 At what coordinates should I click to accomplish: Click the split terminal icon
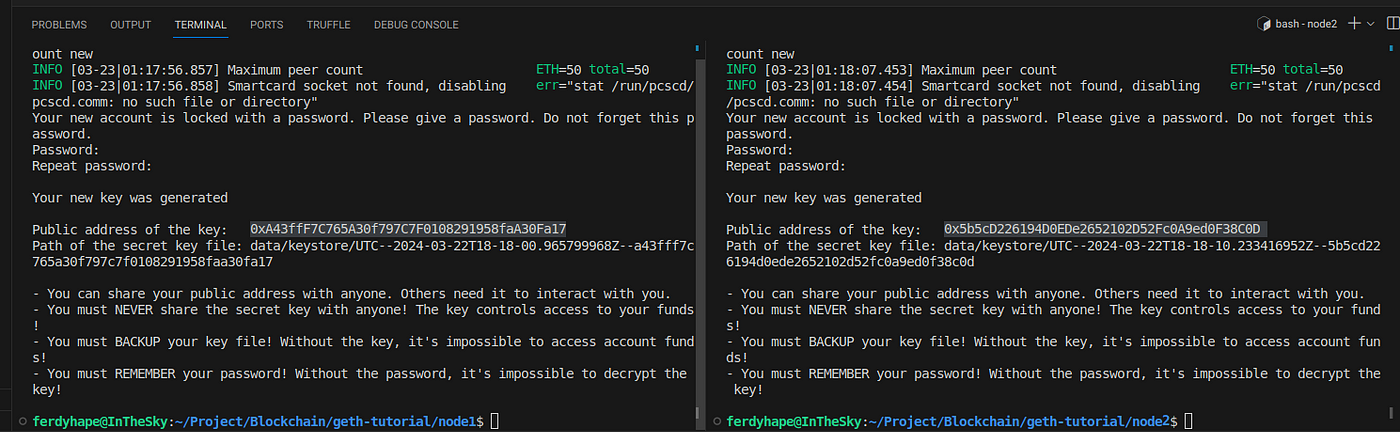pyautogui.click(x=1391, y=23)
